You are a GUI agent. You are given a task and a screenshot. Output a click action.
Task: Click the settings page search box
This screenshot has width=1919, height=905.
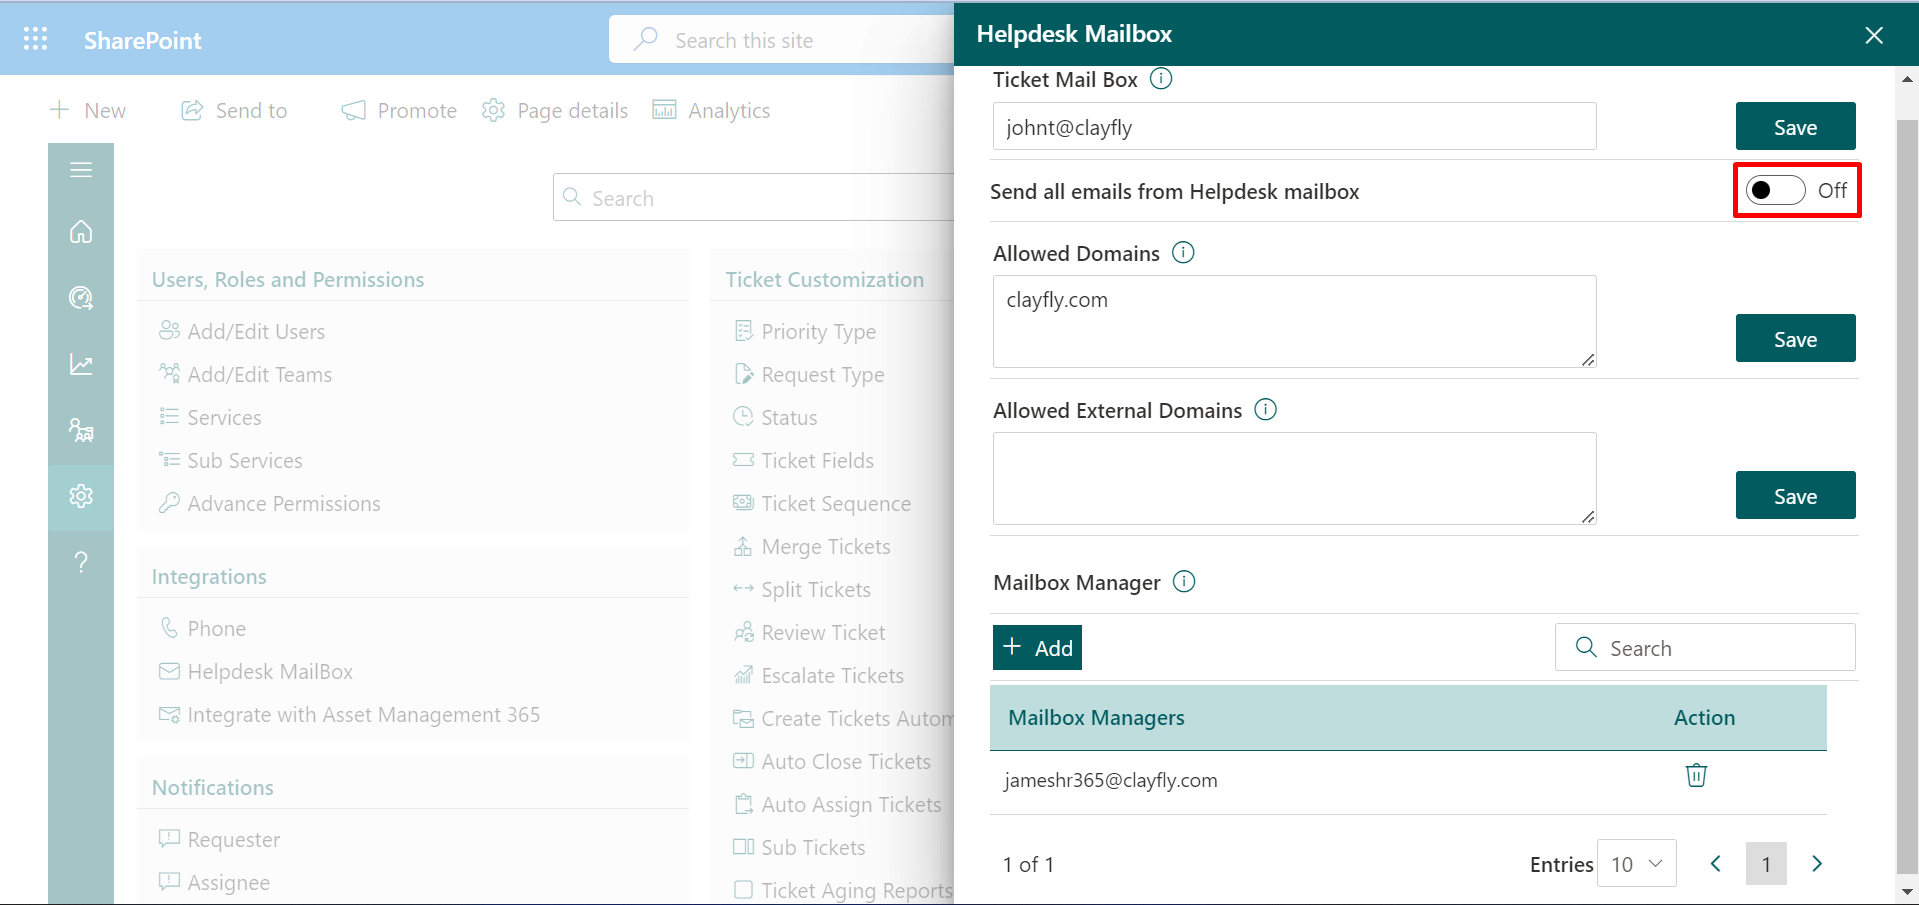(x=754, y=198)
